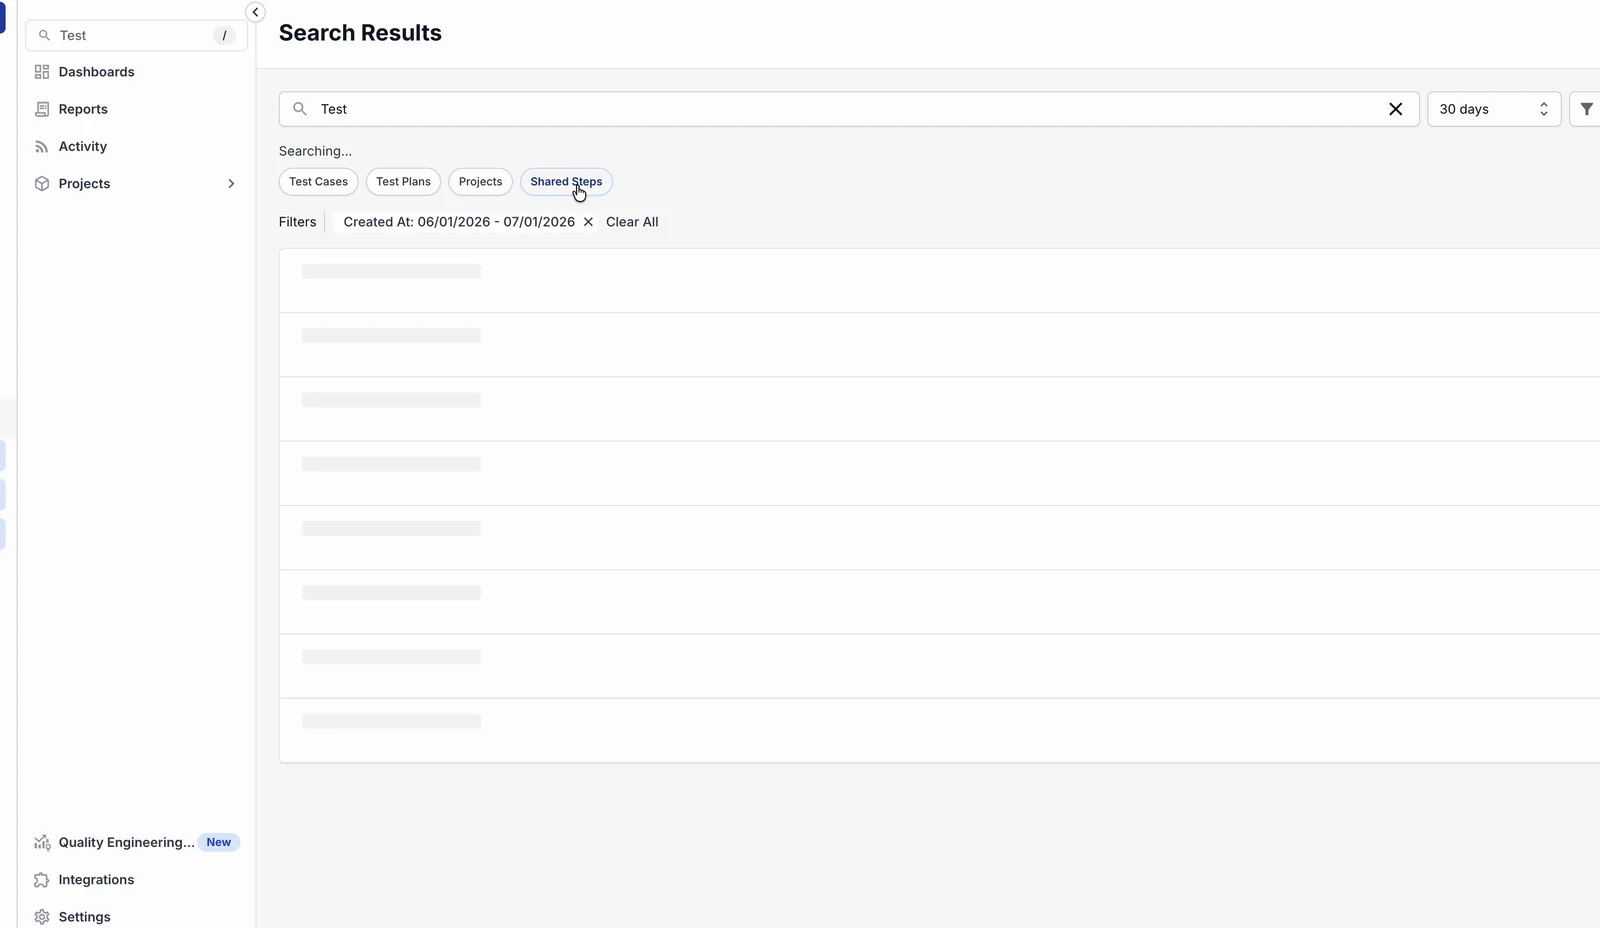Viewport: 1600px width, 928px height.
Task: Open the Activity section
Action: [x=82, y=146]
